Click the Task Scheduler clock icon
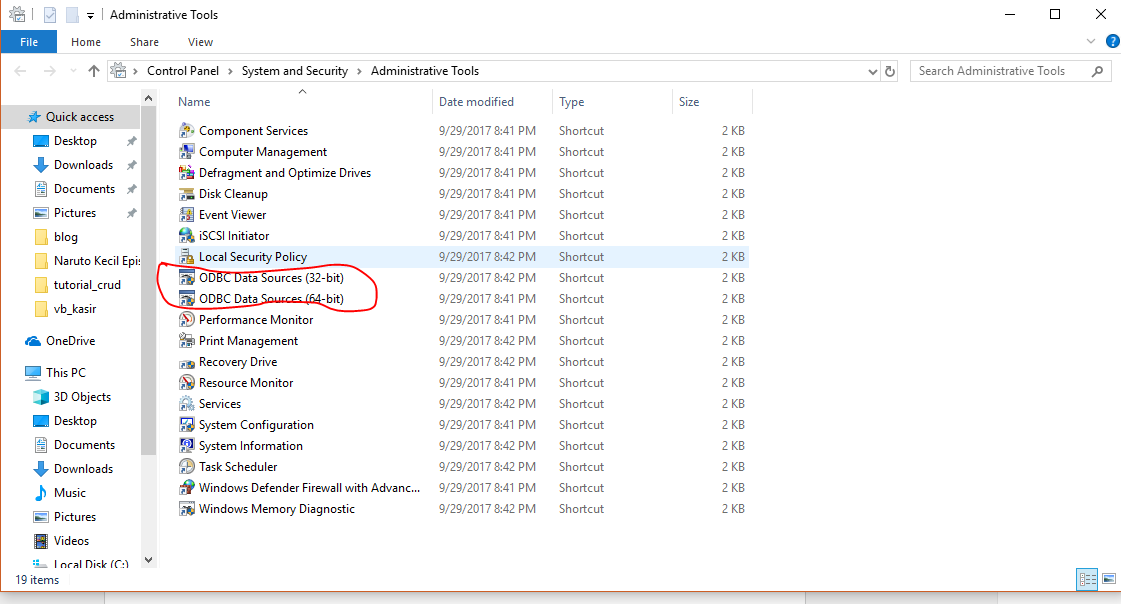The image size is (1121, 604). tap(187, 466)
